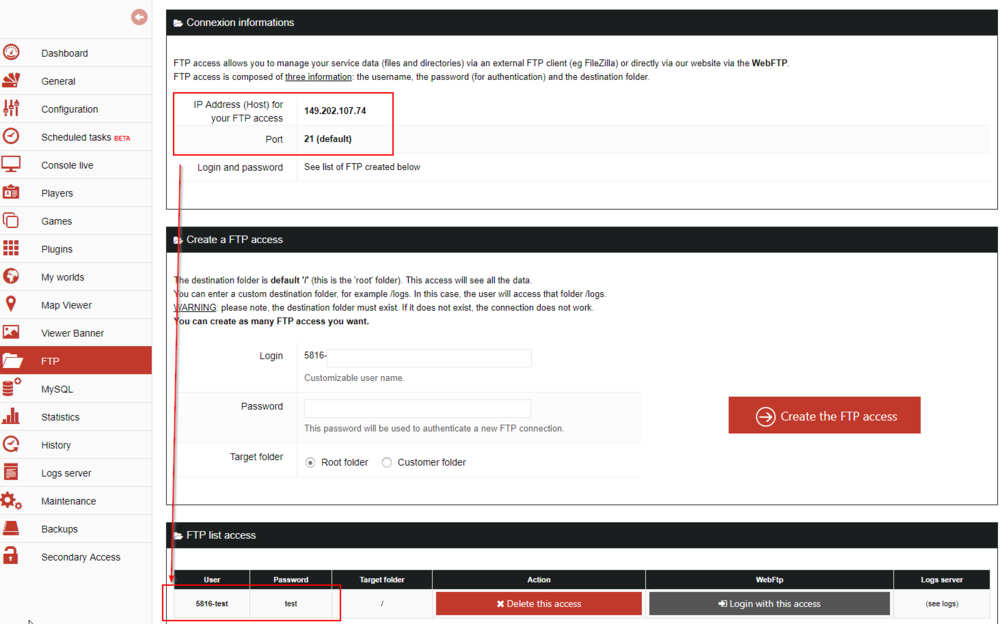
Task: Click the Secondary Access padlock icon
Action: [x=11, y=557]
